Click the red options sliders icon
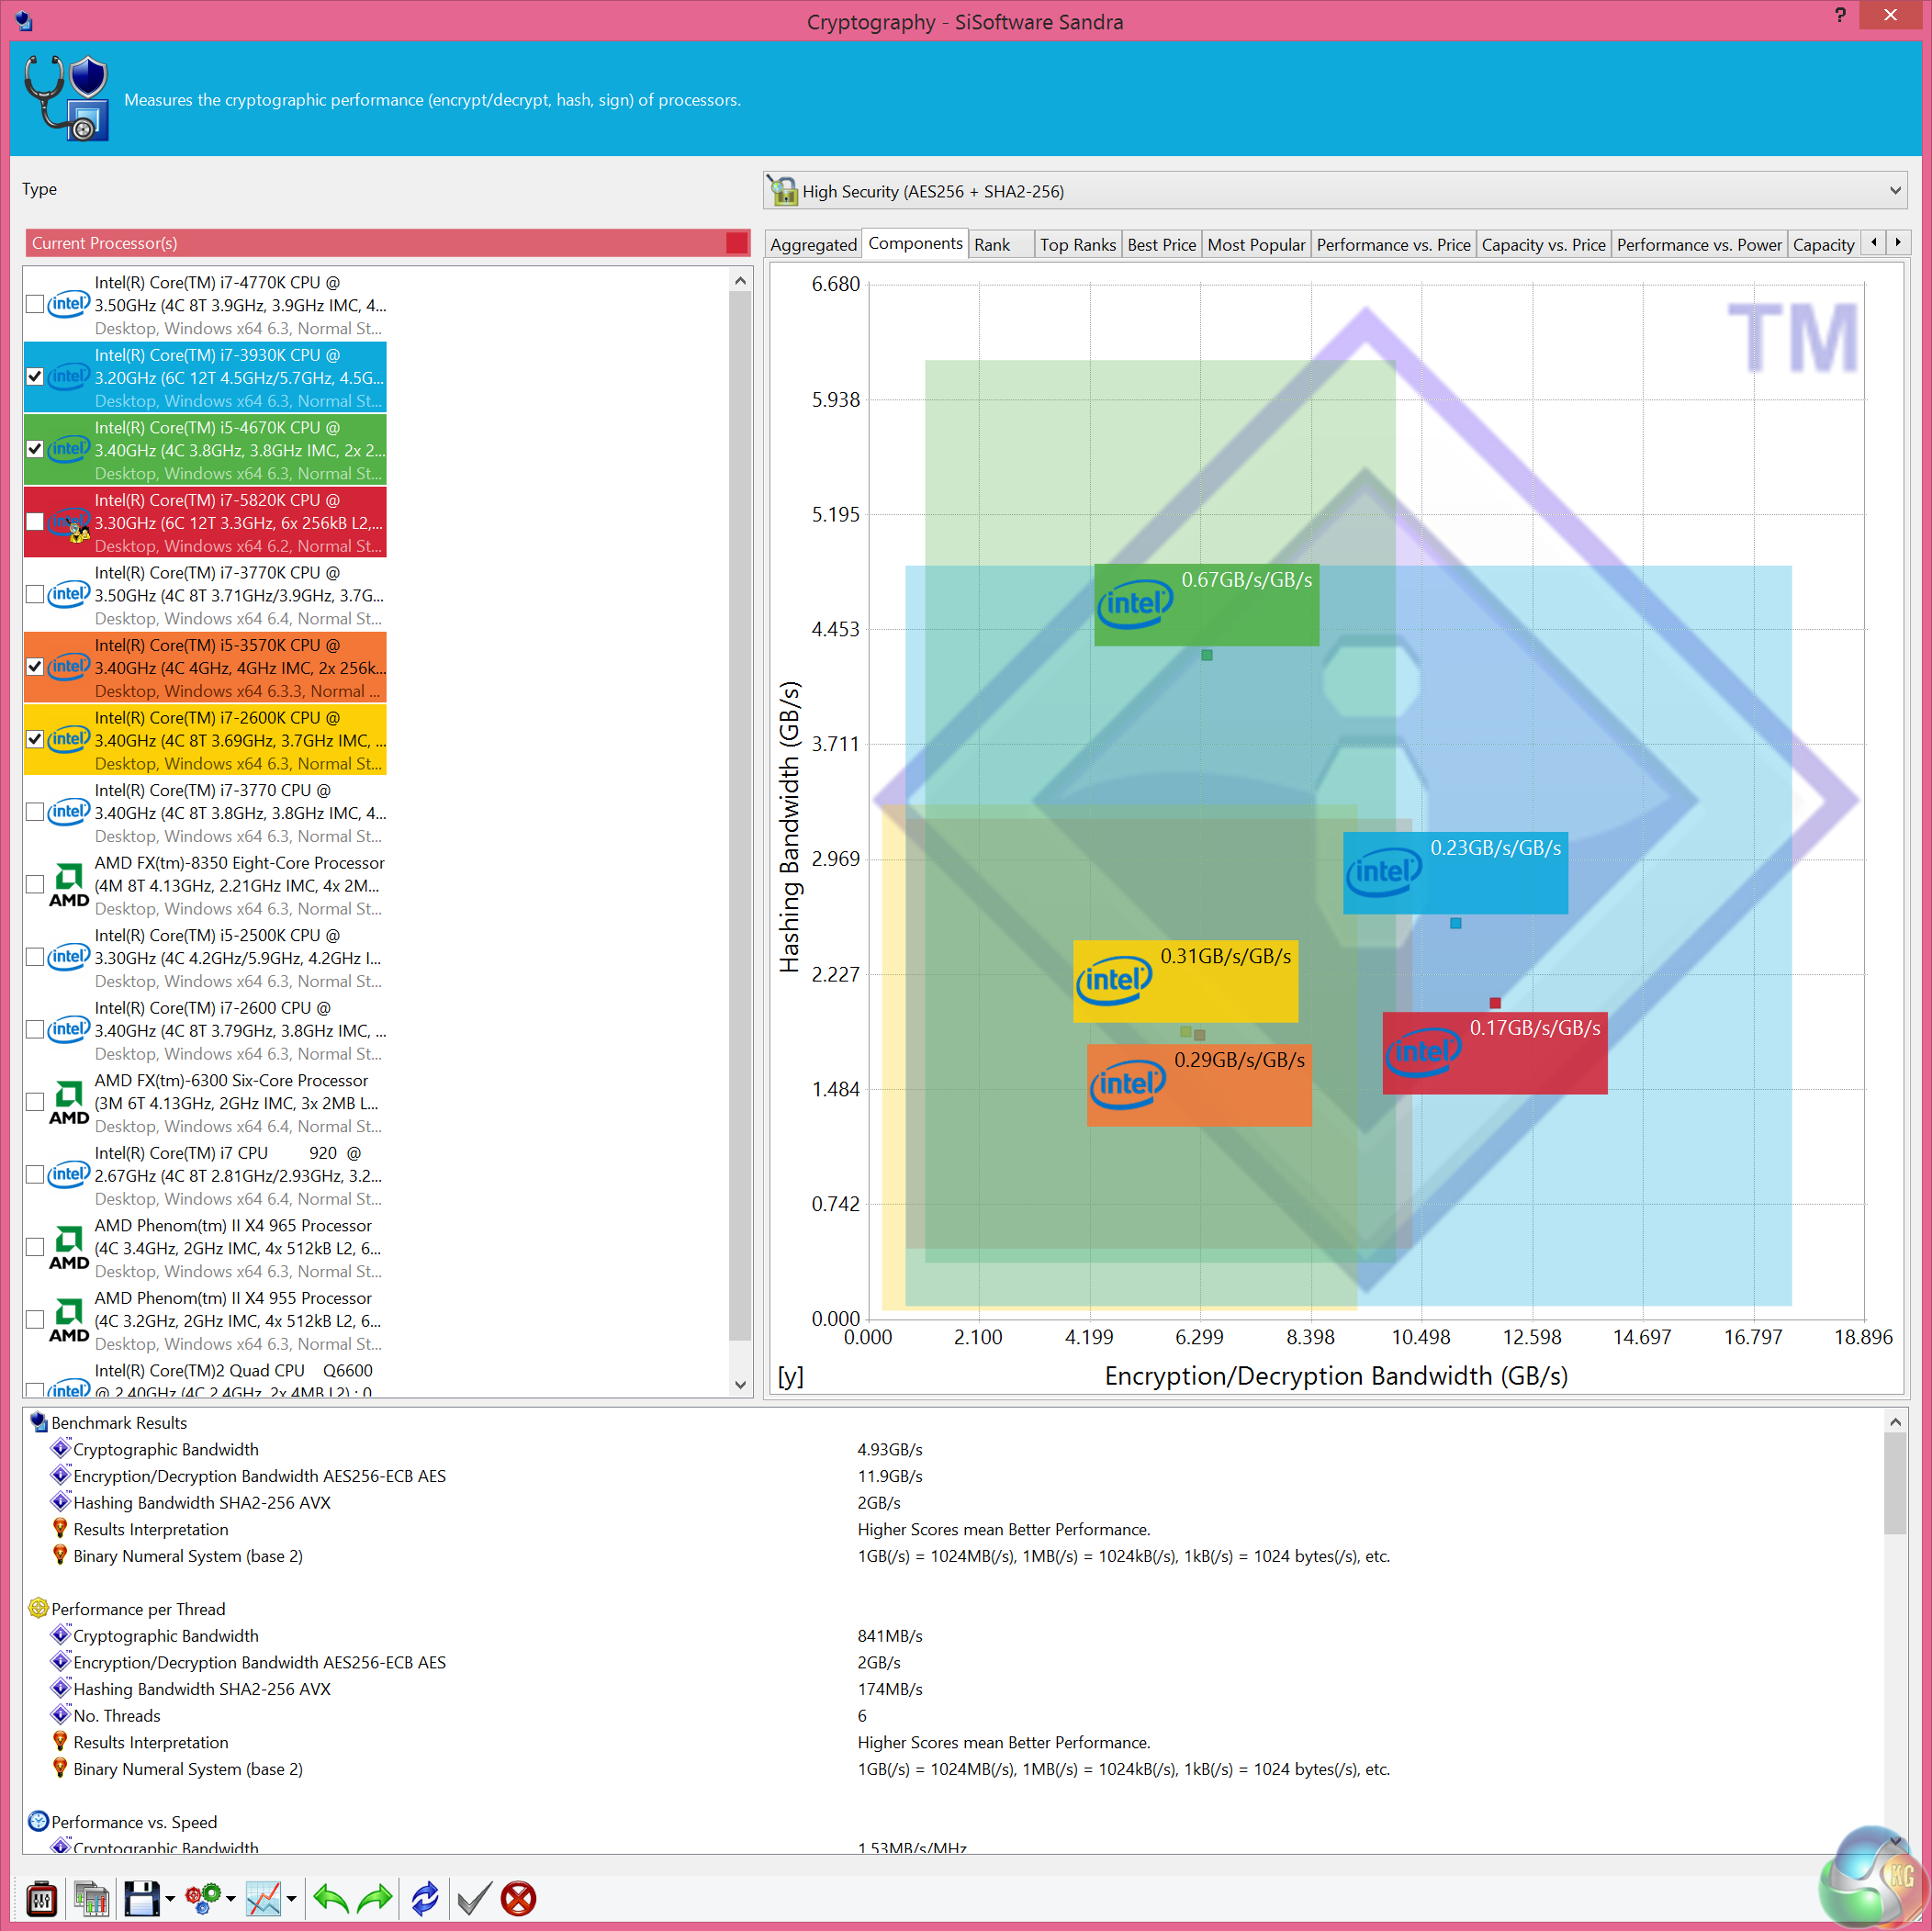Screen dimensions: 1932x1931 point(41,1897)
